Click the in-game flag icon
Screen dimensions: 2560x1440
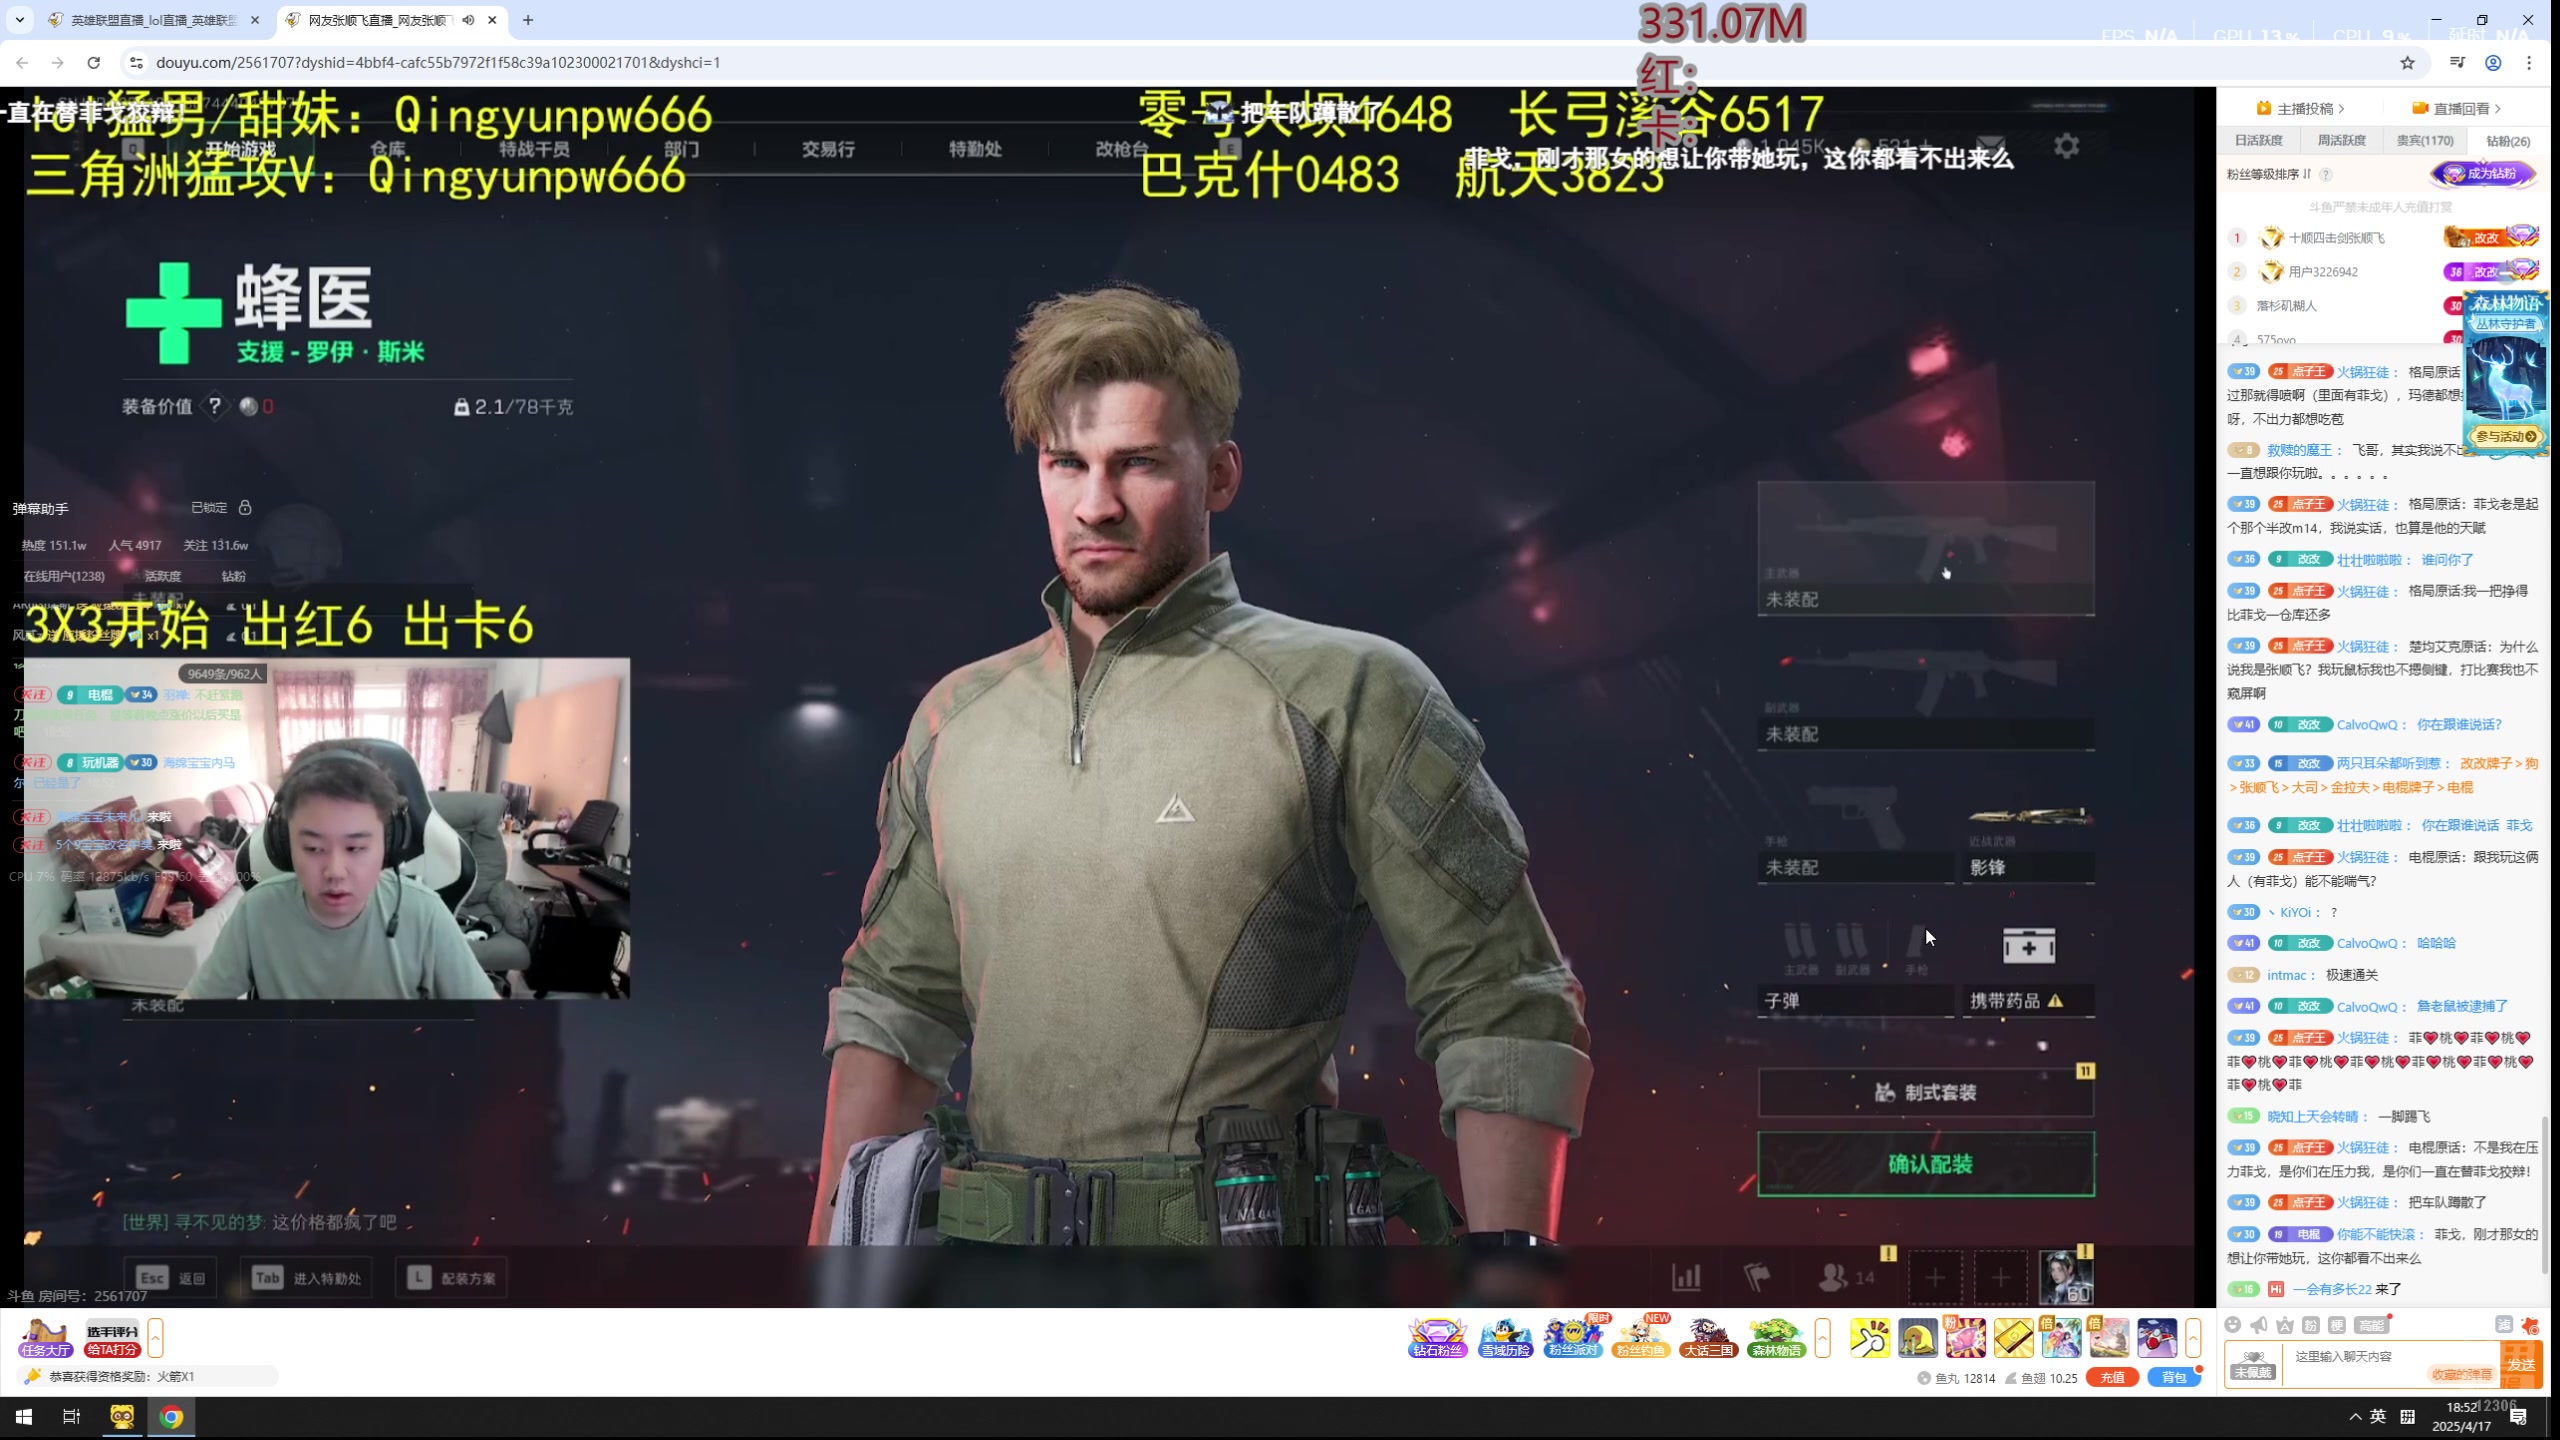coord(1757,1277)
